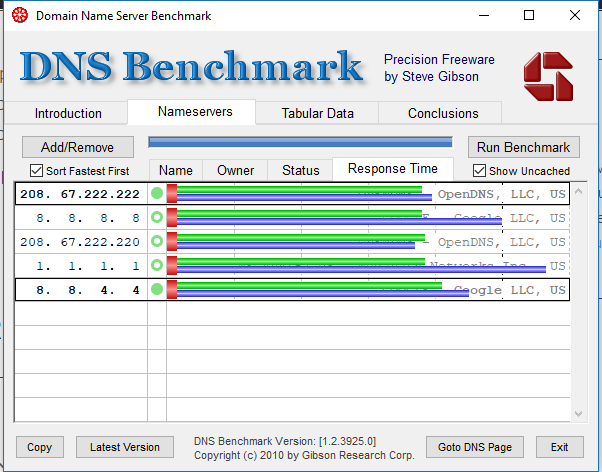Click hollow status circle for 1.1.1.1
Screen dimensions: 602x472
point(157,265)
